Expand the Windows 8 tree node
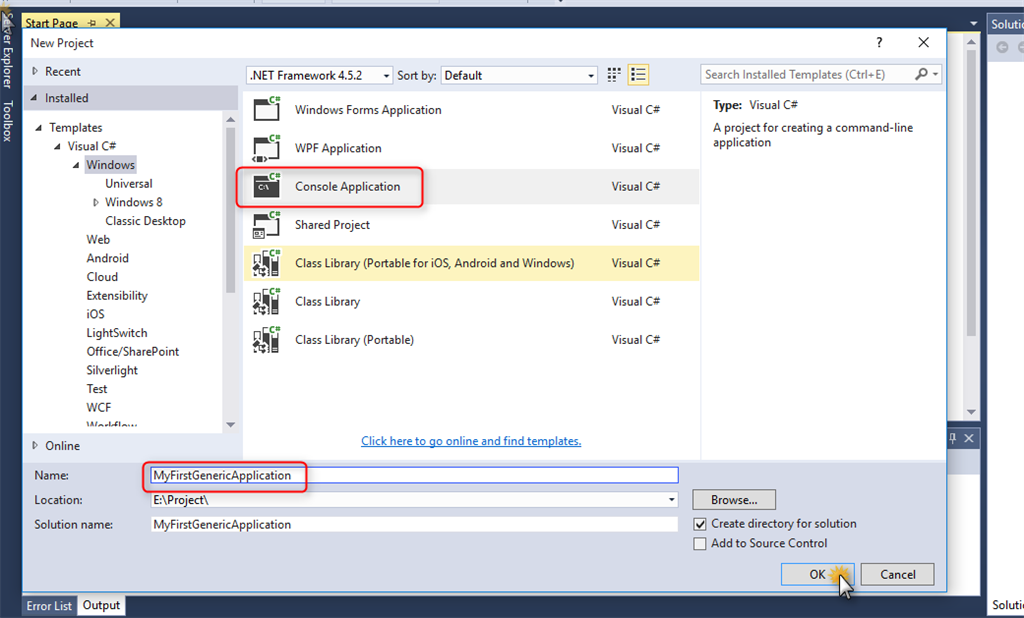 [95, 203]
